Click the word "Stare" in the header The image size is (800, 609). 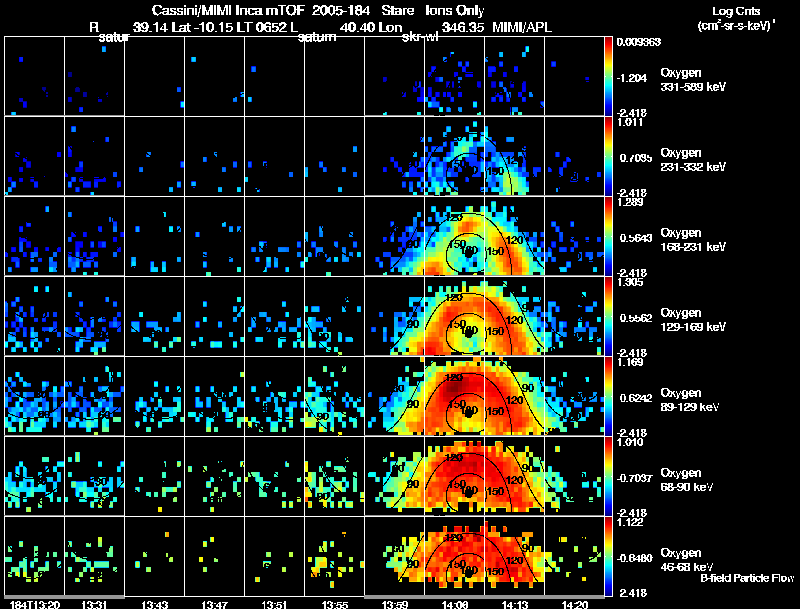pyautogui.click(x=397, y=11)
